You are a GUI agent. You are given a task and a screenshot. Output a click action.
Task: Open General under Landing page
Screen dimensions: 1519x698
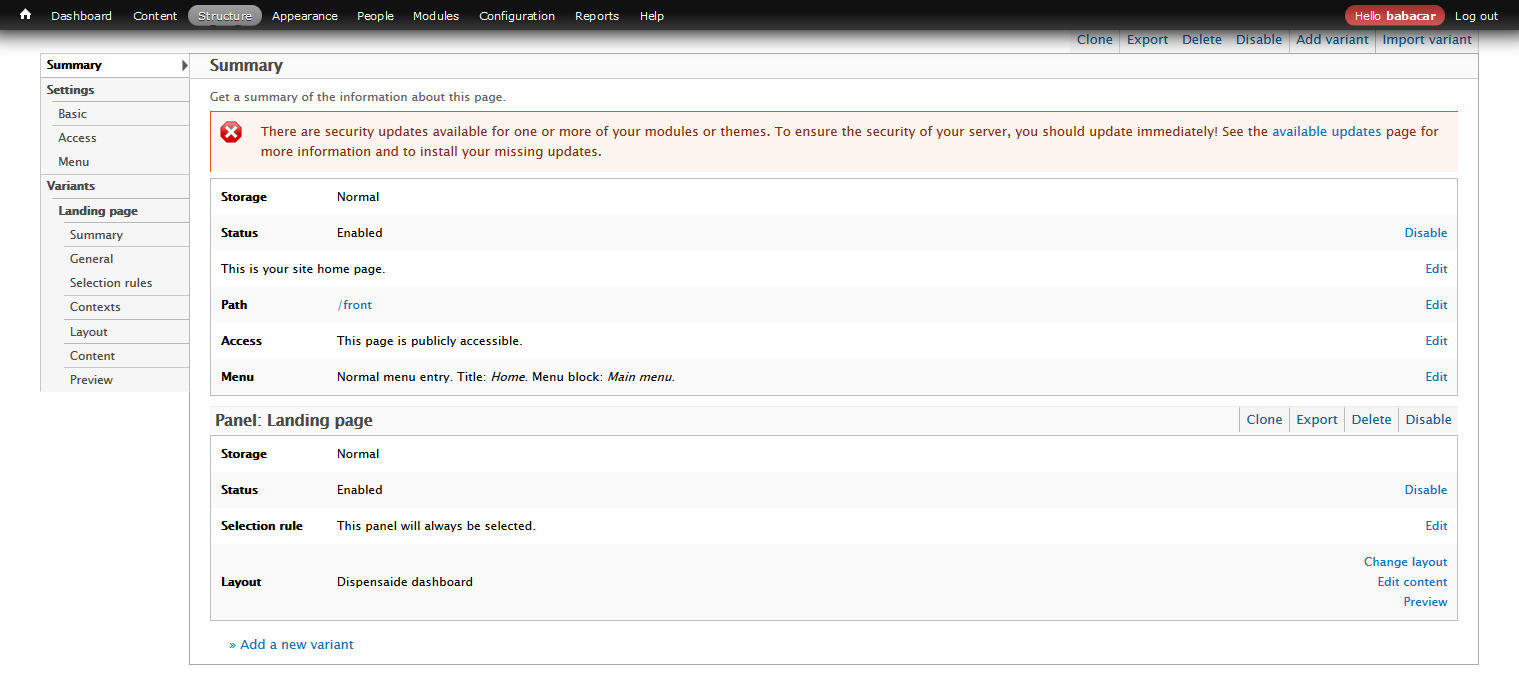coord(92,259)
